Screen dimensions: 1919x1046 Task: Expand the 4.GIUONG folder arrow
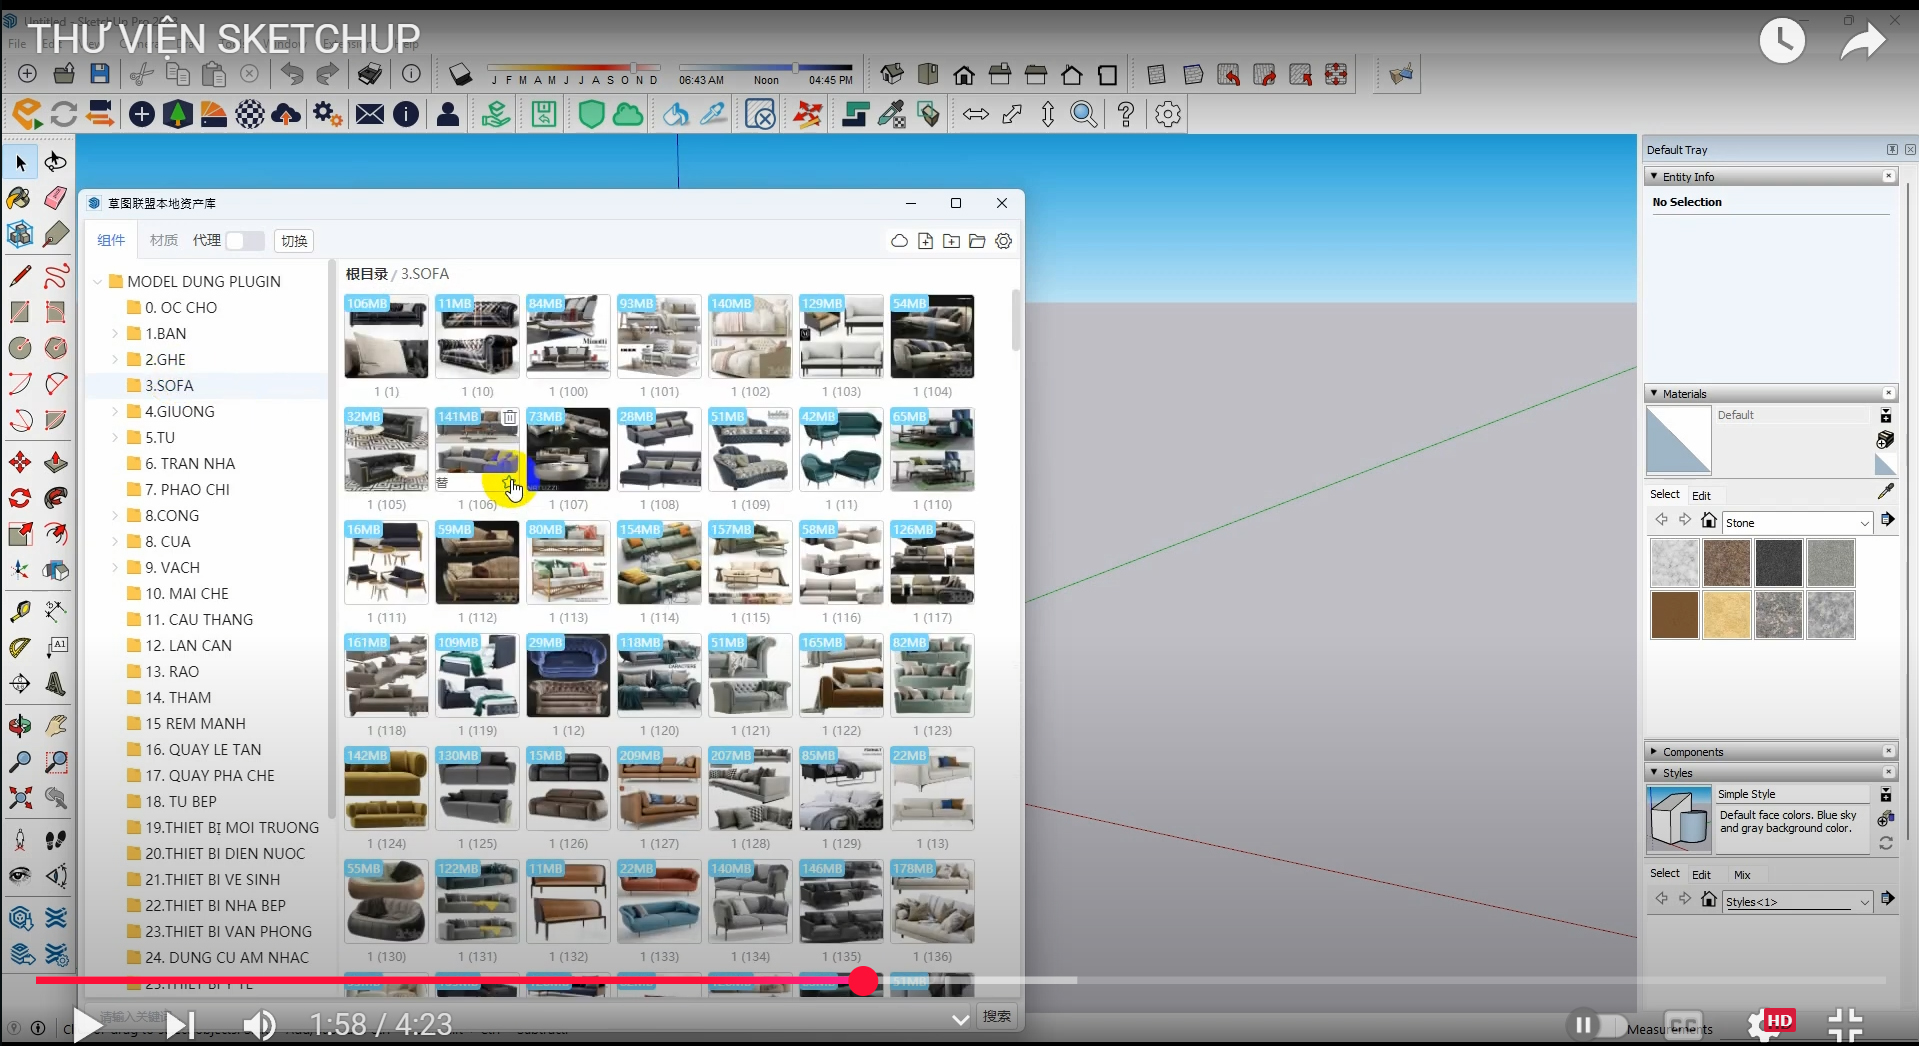[115, 412]
